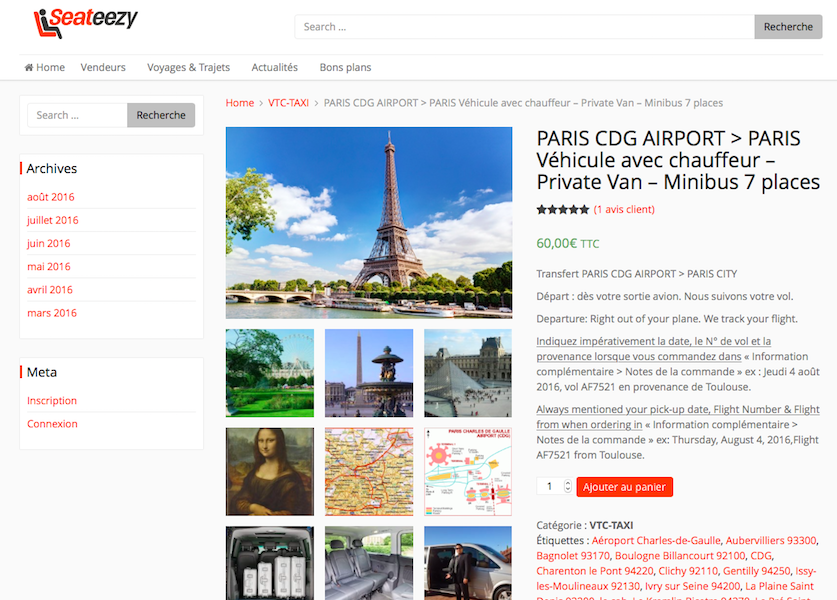Image resolution: width=837 pixels, height=600 pixels.
Task: Open the avril 2016 archive
Action: [50, 290]
